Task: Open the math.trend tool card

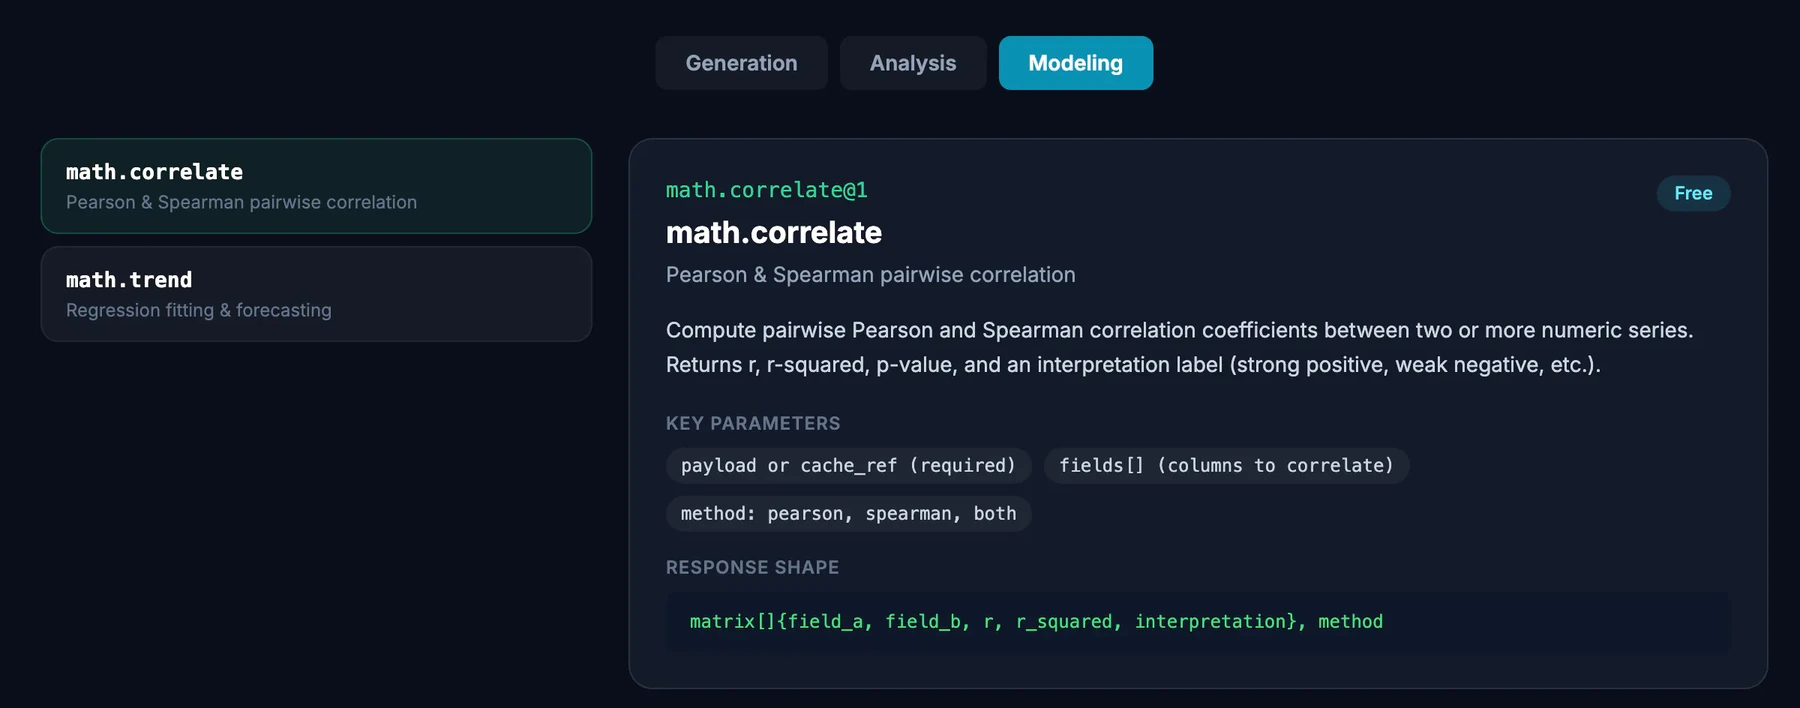Action: (316, 294)
